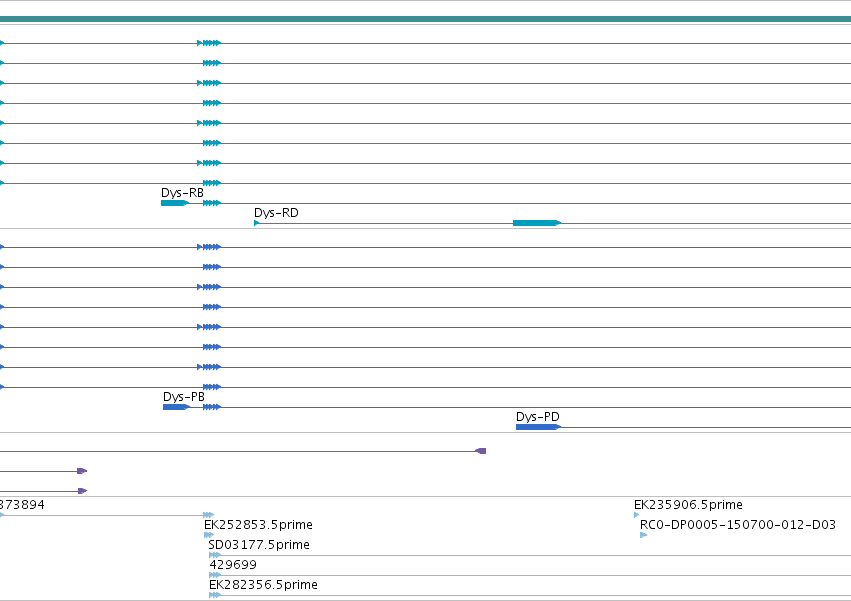Select the SD03177.5prime EST label
Screen dimensions: 851x601
(x=259, y=545)
